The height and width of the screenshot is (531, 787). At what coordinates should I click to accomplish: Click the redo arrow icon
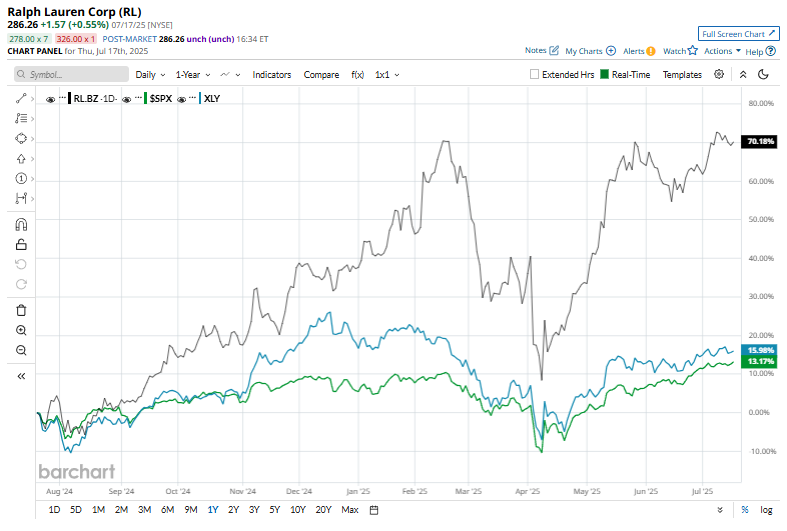(21, 285)
